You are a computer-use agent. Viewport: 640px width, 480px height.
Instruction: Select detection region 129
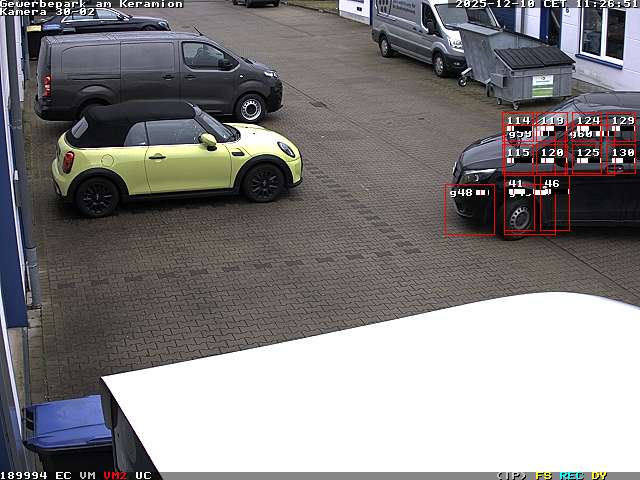pyautogui.click(x=622, y=127)
